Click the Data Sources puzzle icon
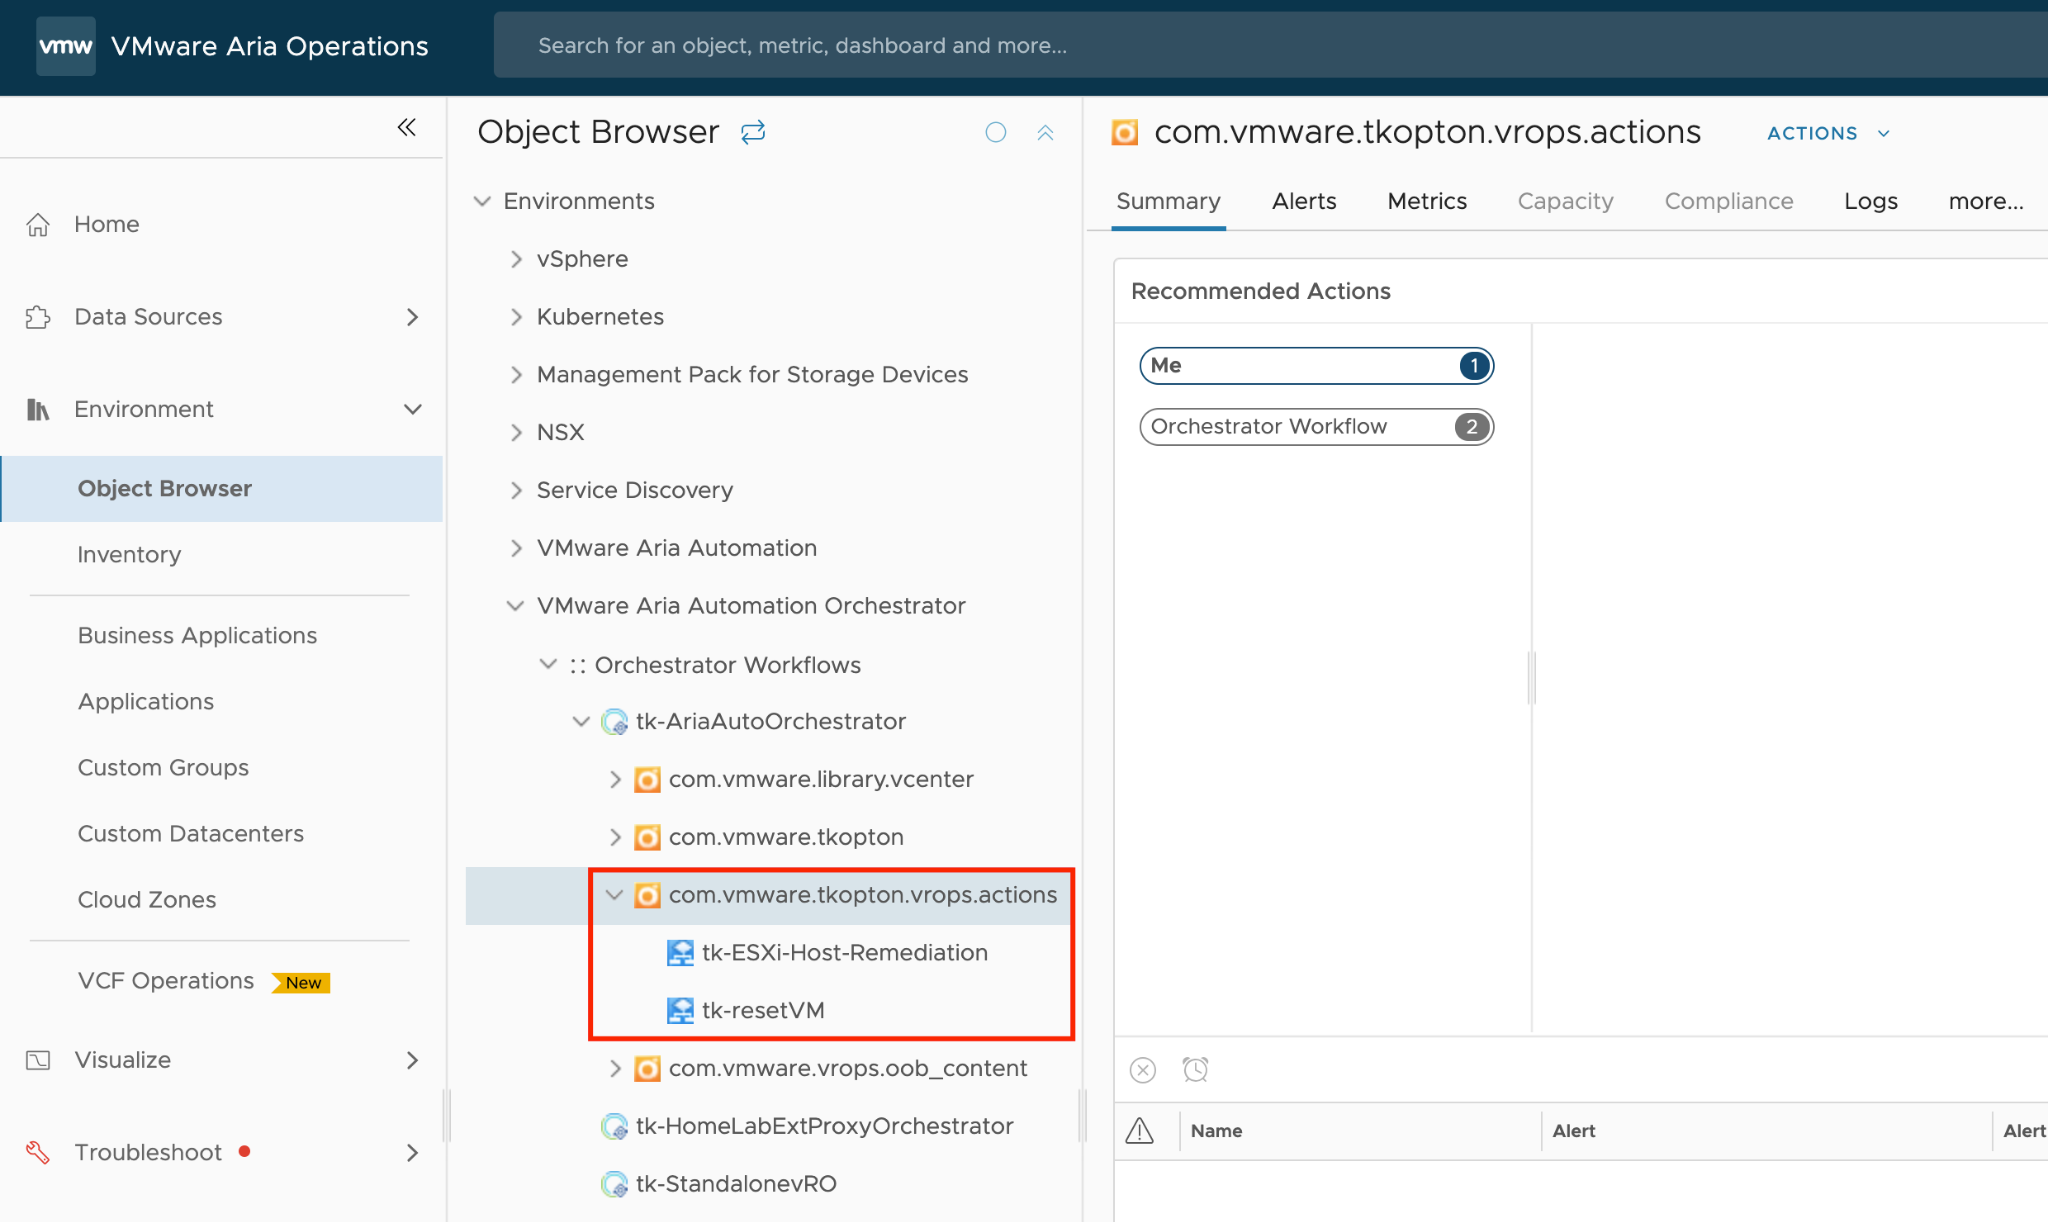Screen dimensions: 2048x1222 [x=38, y=317]
